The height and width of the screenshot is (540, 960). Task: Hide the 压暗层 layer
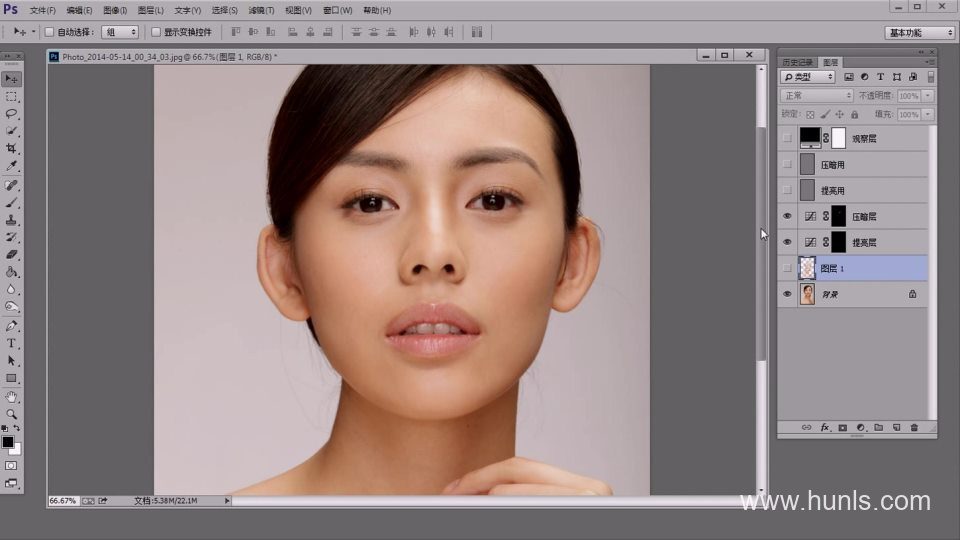pyautogui.click(x=787, y=216)
